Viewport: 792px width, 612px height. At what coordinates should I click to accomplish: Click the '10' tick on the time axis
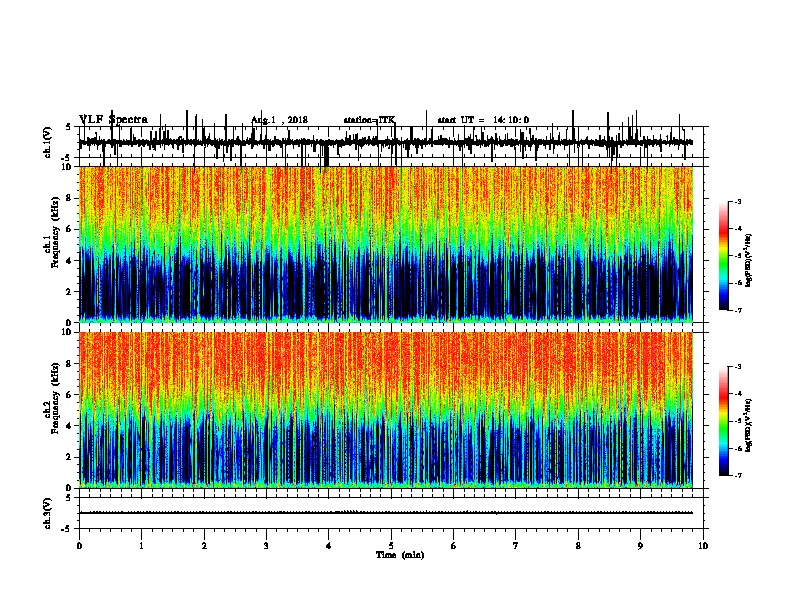[x=703, y=546]
